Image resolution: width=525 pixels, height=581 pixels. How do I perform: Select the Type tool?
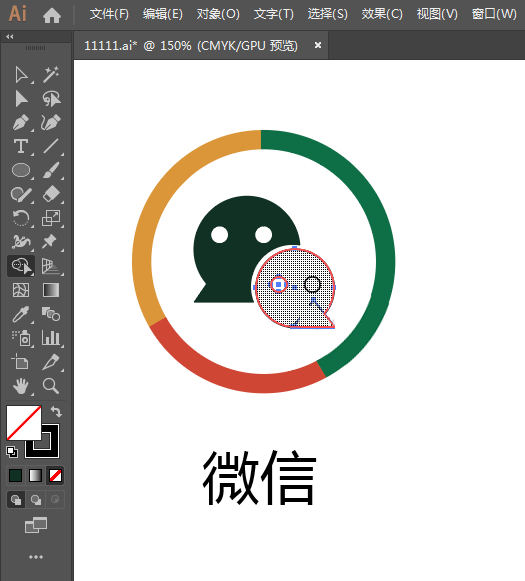(x=21, y=146)
